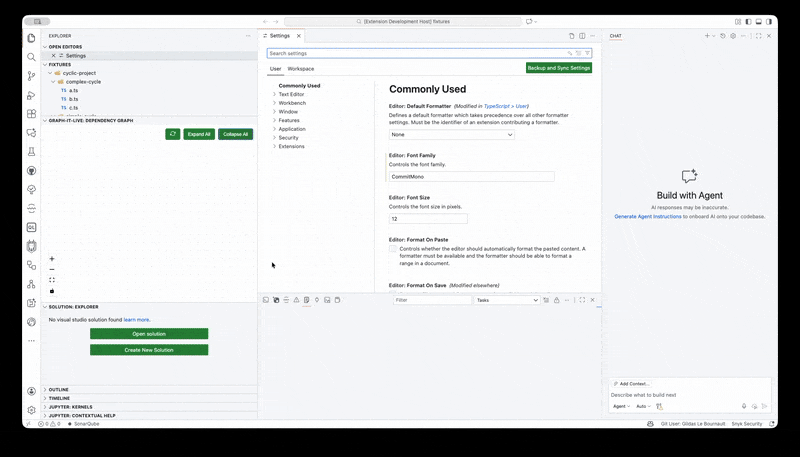Open Chat panel settings gear
The height and width of the screenshot is (457, 800).
(733, 36)
